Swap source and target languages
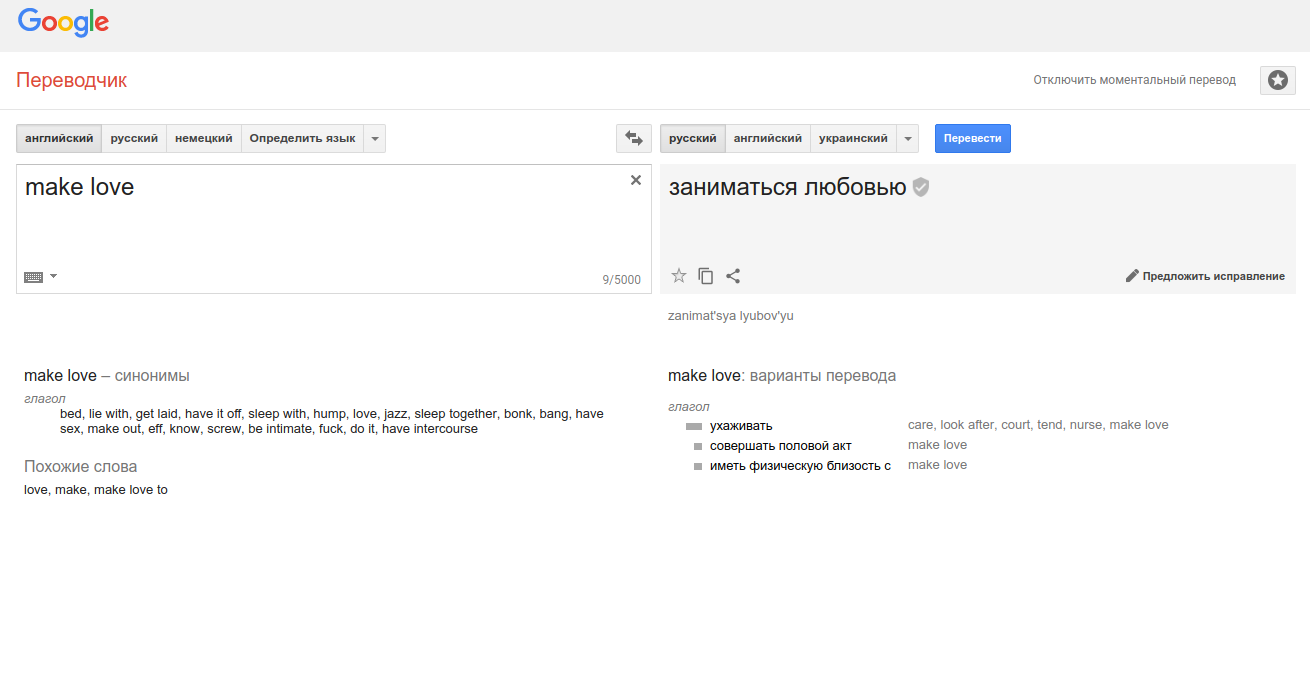The width and height of the screenshot is (1310, 679). 634,138
